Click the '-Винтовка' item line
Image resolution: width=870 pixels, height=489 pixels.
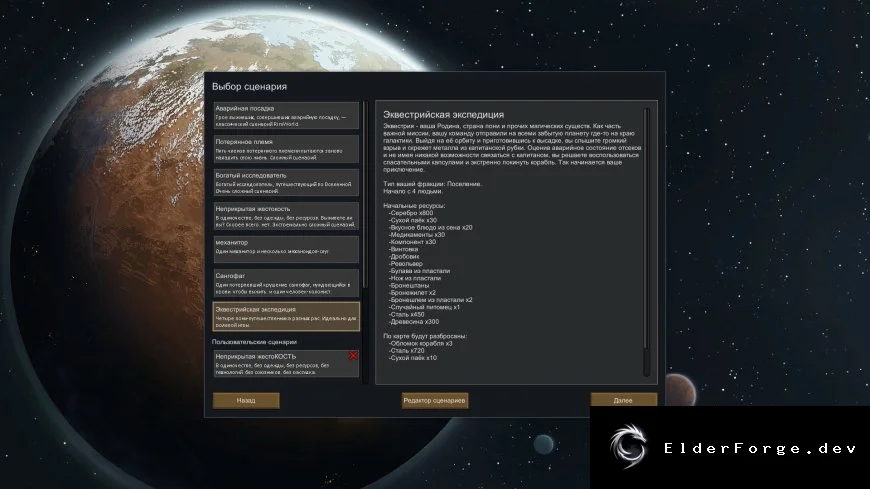click(403, 249)
